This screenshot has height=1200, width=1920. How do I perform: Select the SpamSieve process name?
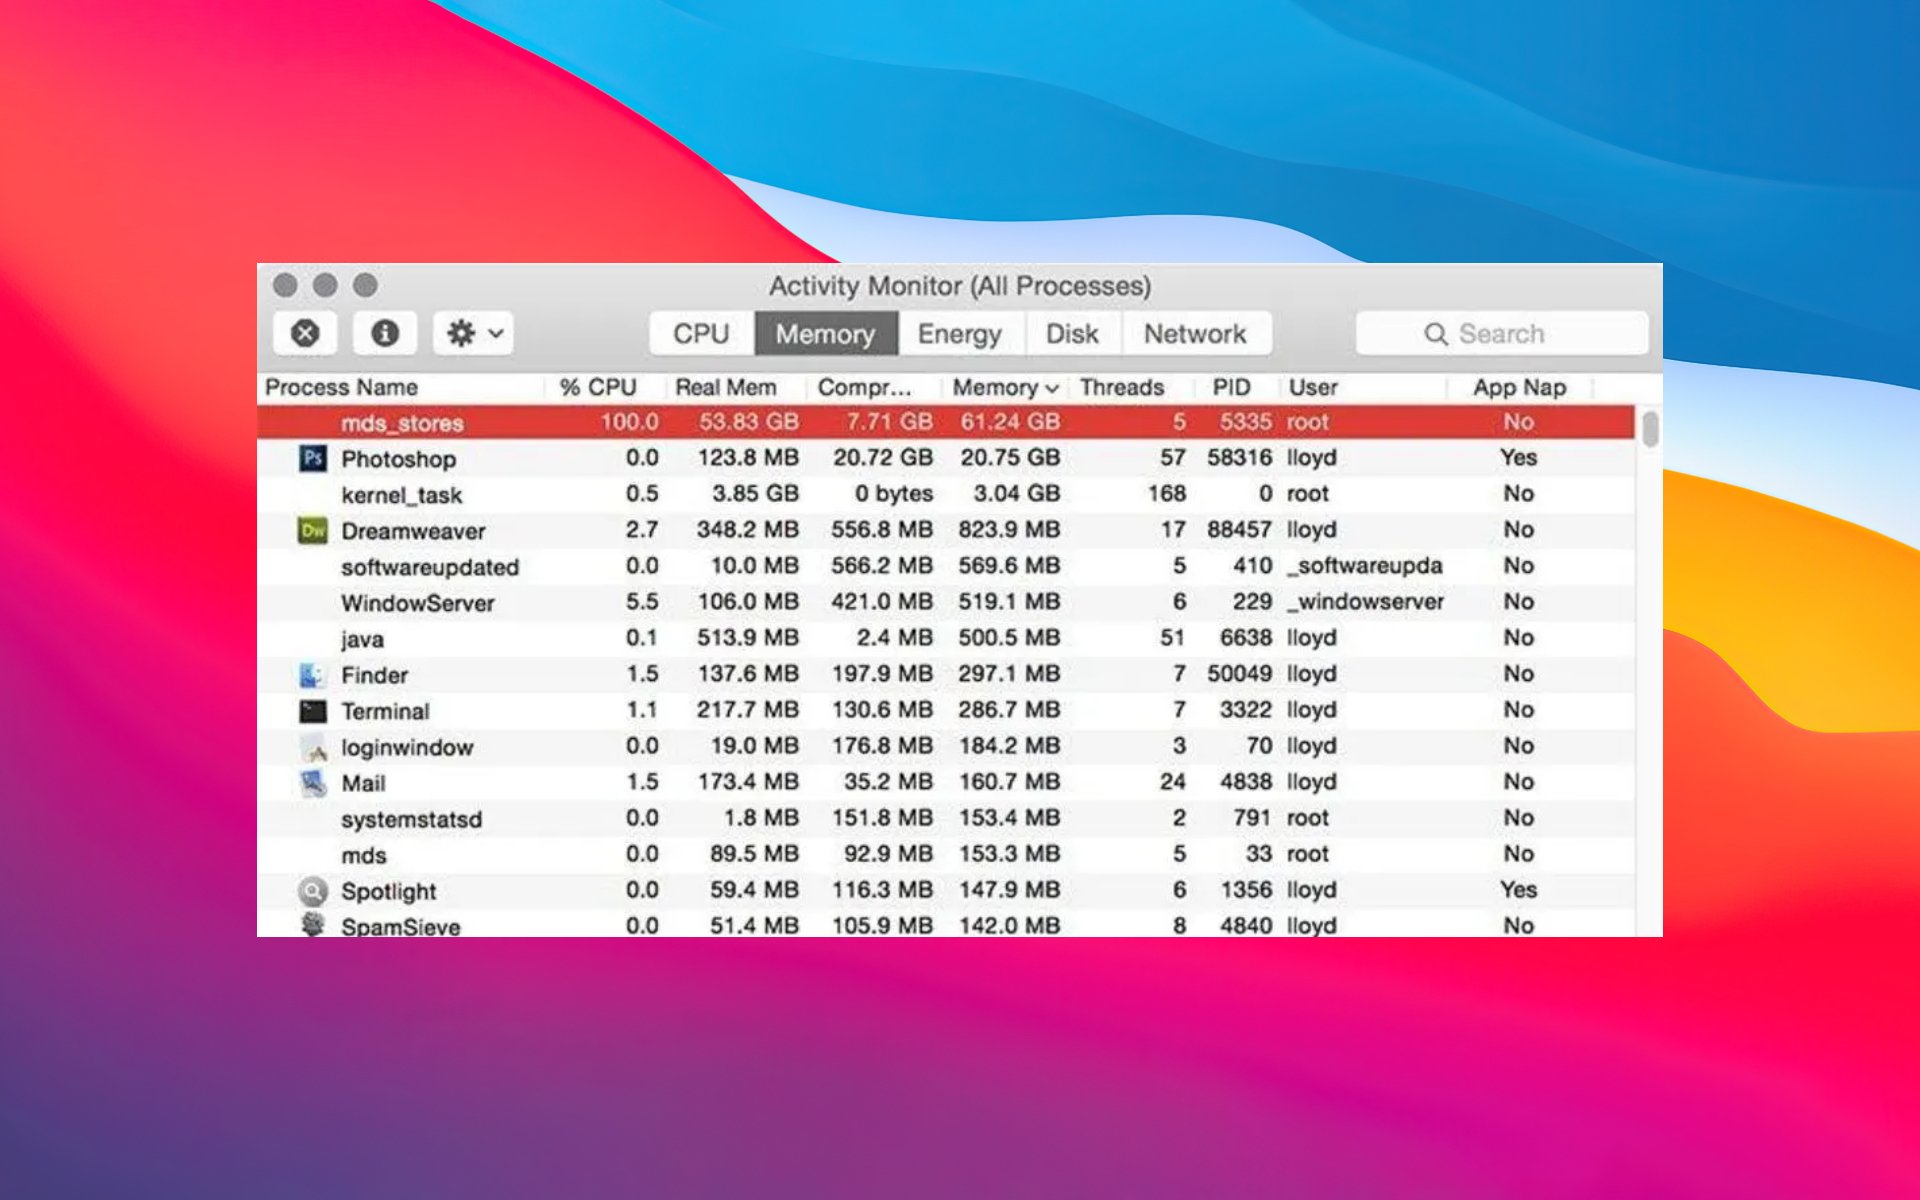(x=401, y=926)
